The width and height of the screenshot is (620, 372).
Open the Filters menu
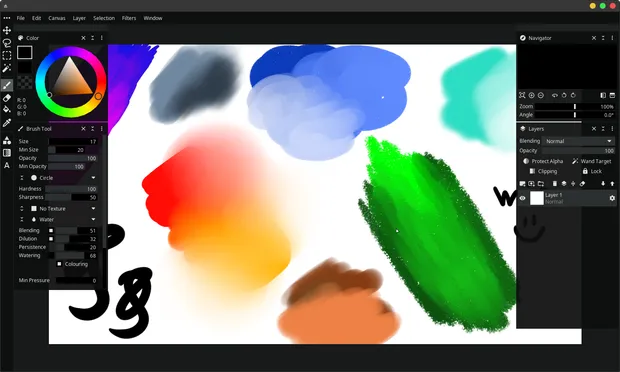[x=129, y=18]
